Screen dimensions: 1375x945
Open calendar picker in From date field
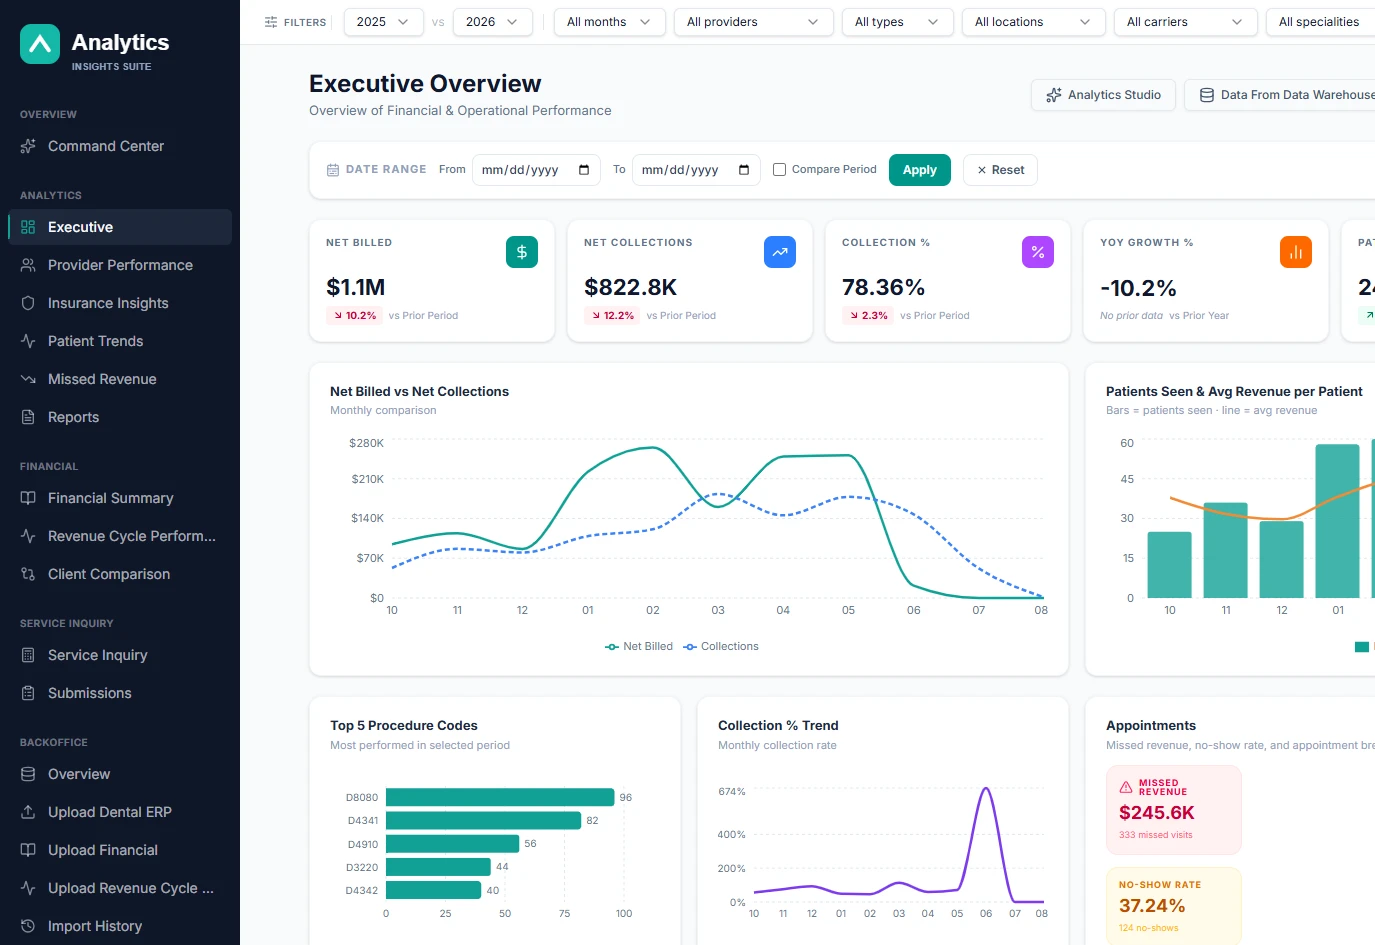(584, 170)
